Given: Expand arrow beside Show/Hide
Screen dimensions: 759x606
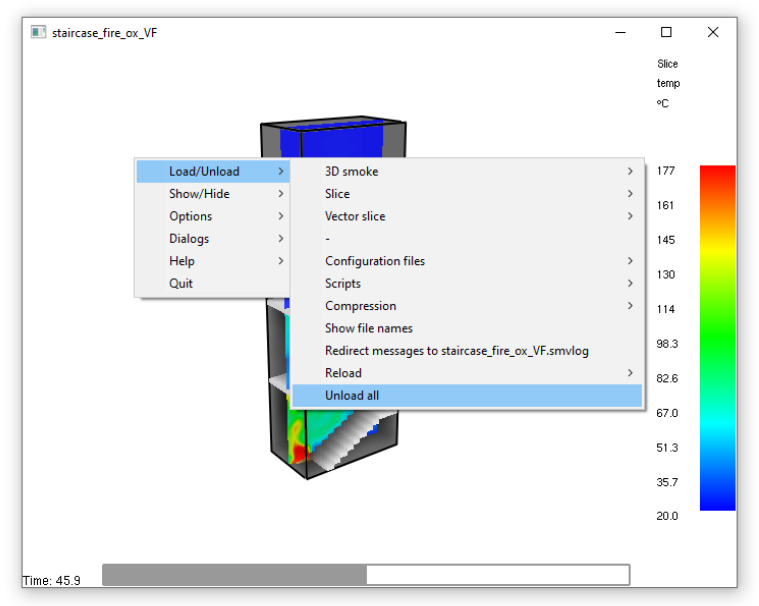Looking at the screenshot, I should click(281, 194).
